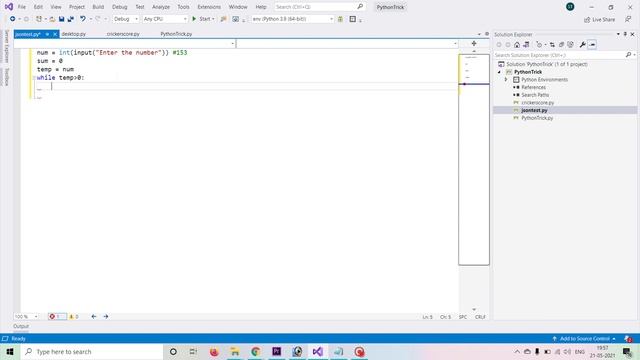
Task: Open the File menu
Action: point(22,7)
